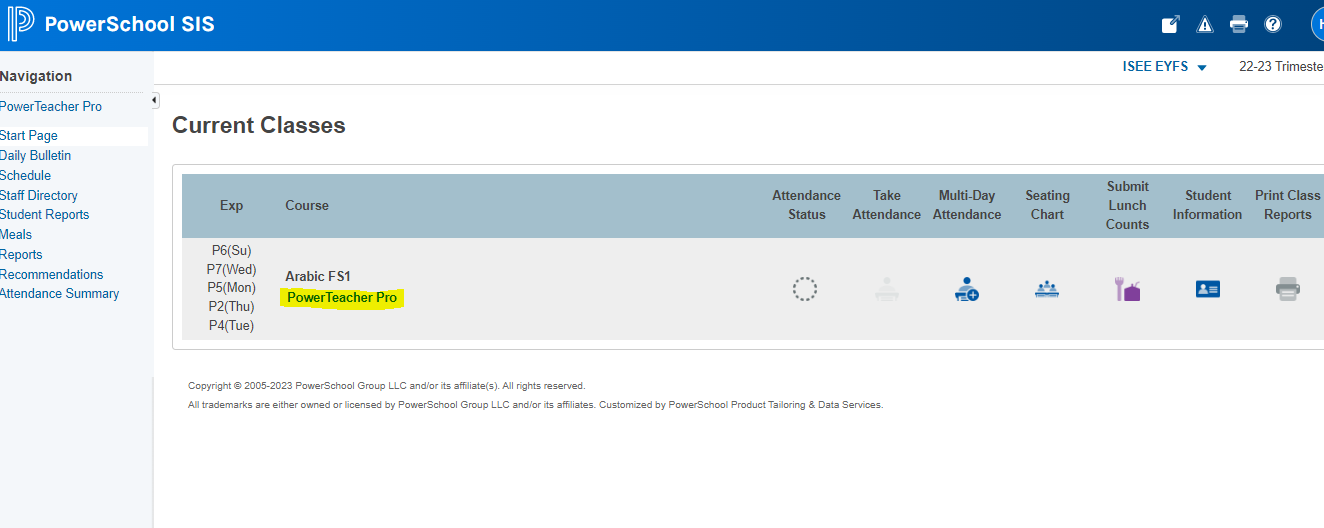Open Recommendations in navigation
1324x528 pixels.
[52, 275]
